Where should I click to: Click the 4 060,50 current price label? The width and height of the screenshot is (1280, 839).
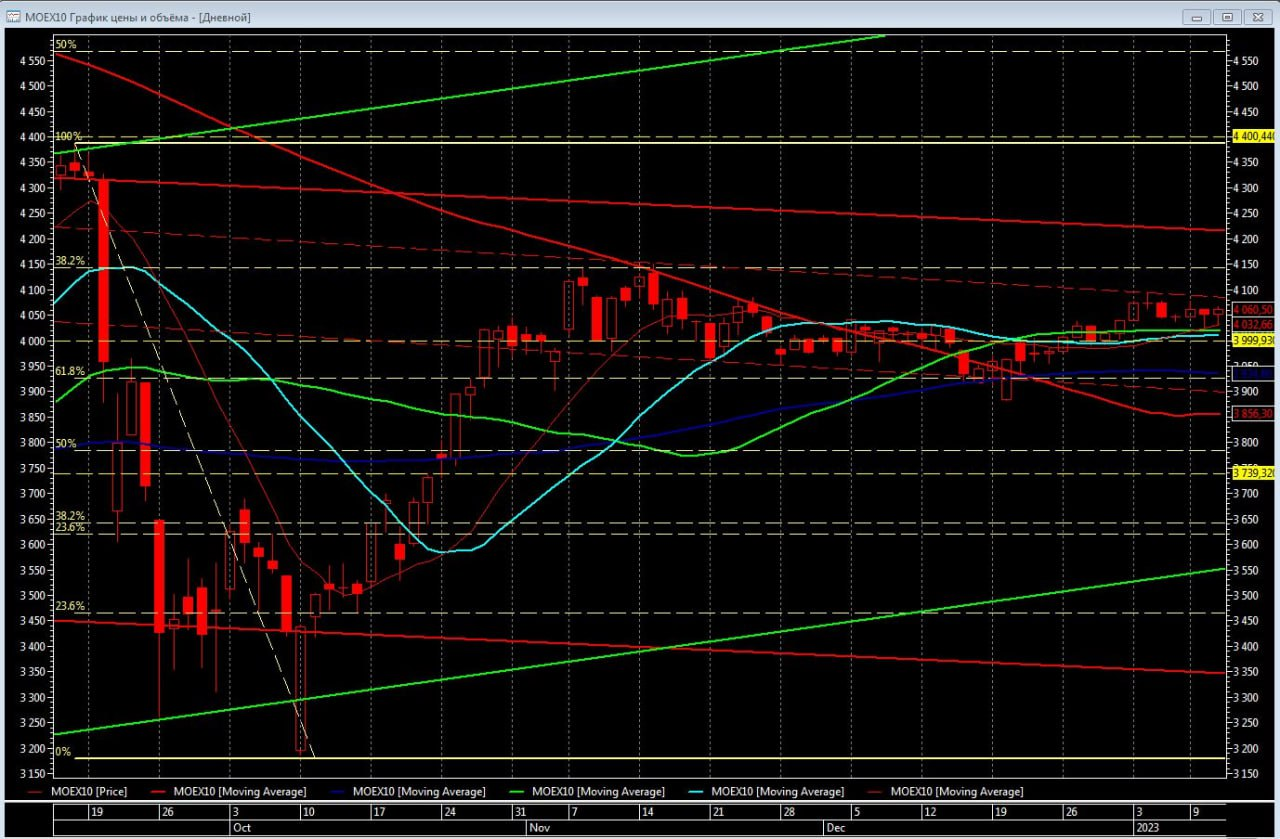pos(1253,309)
